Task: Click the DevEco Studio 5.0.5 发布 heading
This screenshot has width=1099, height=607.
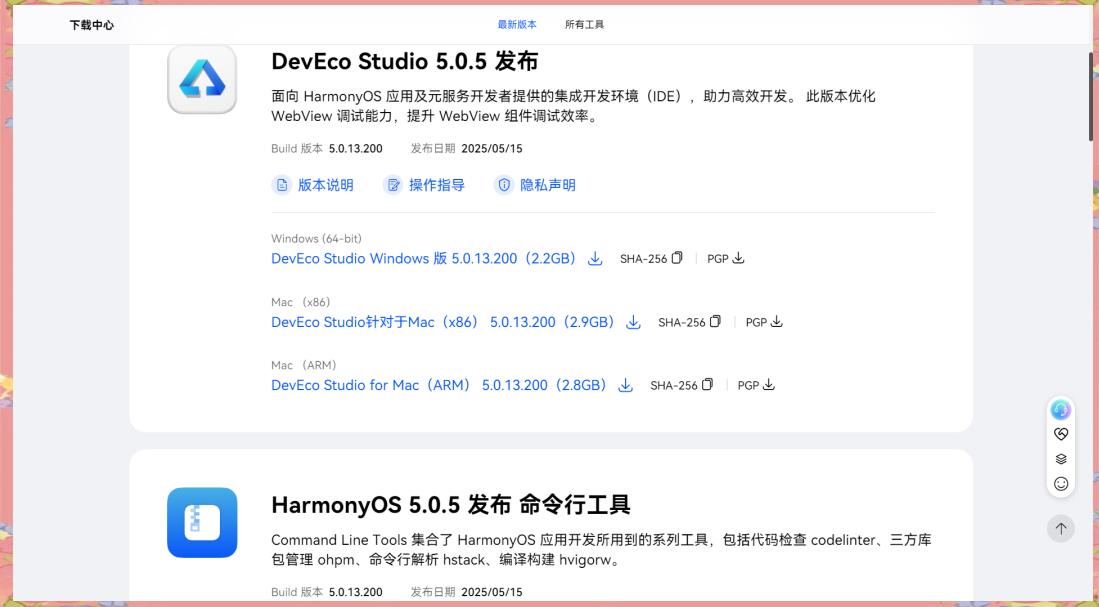Action: coord(404,62)
